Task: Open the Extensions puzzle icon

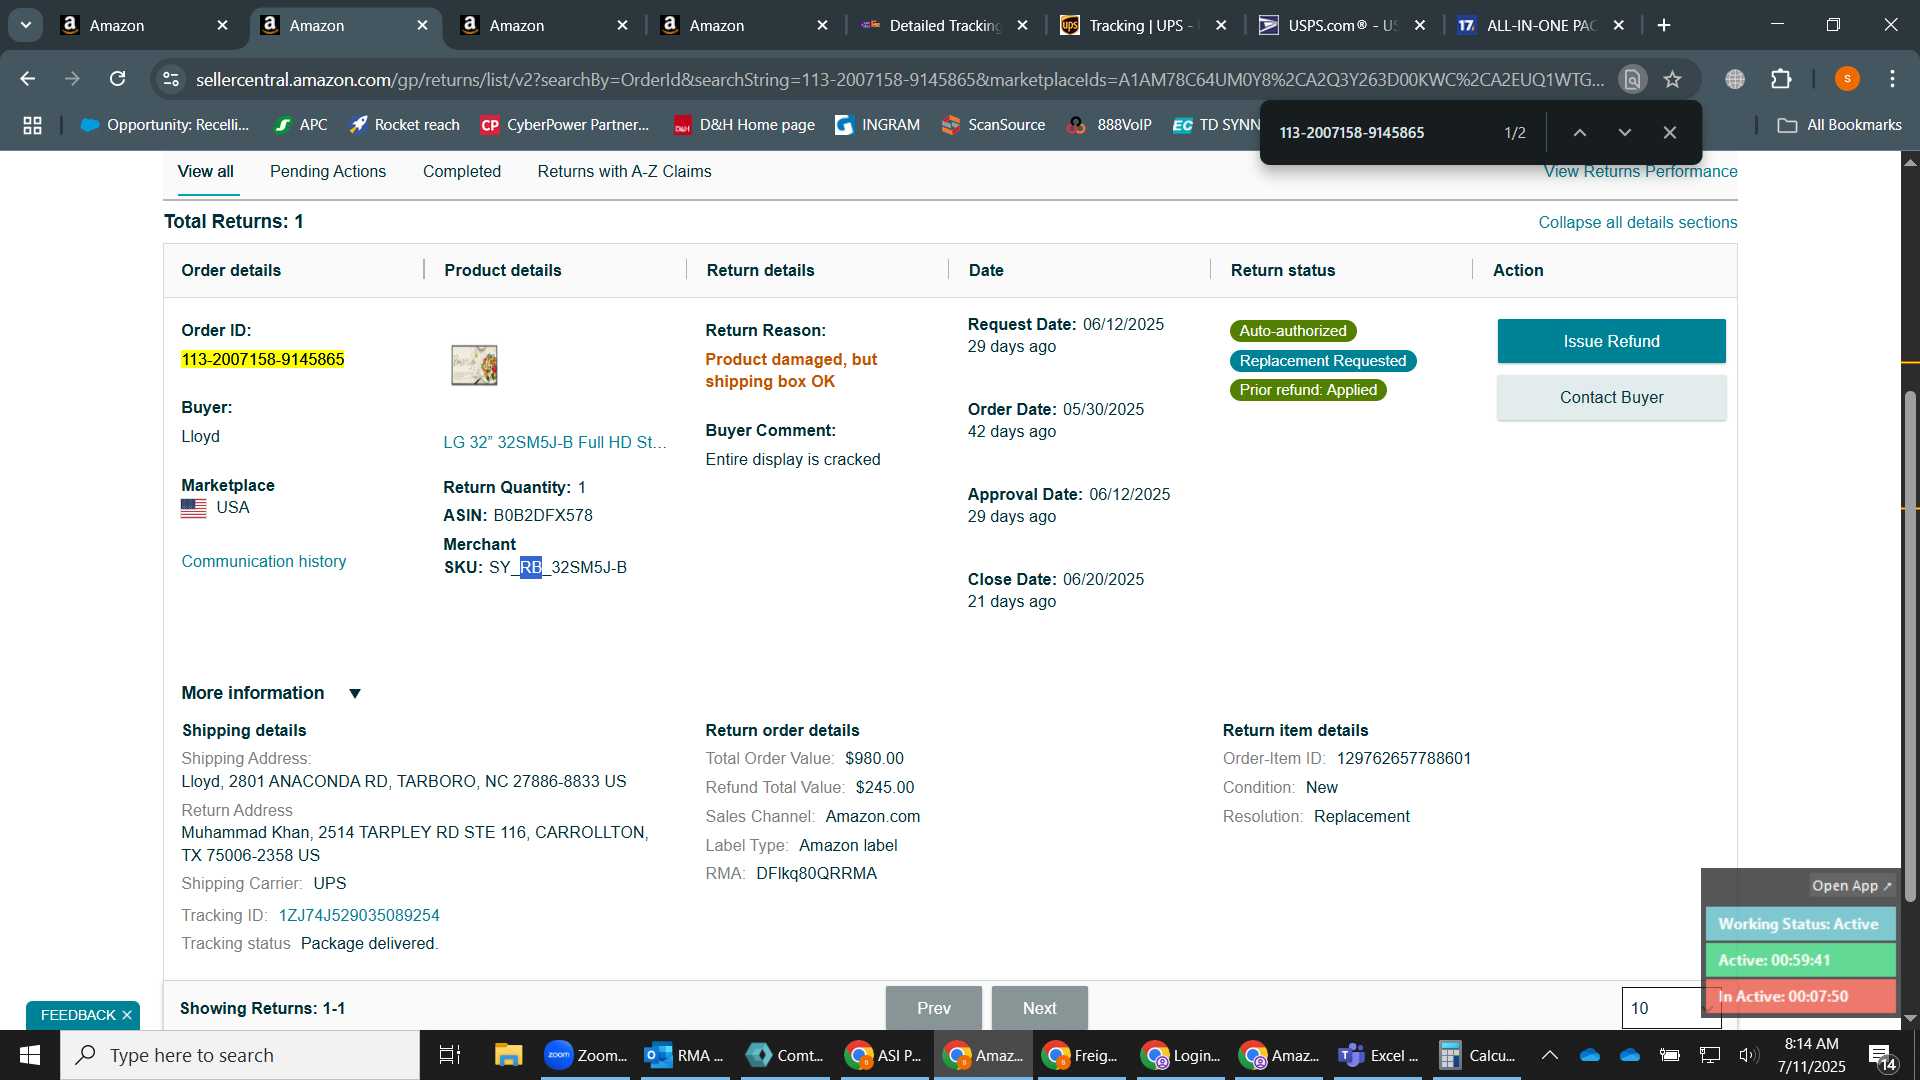Action: coord(1781,79)
